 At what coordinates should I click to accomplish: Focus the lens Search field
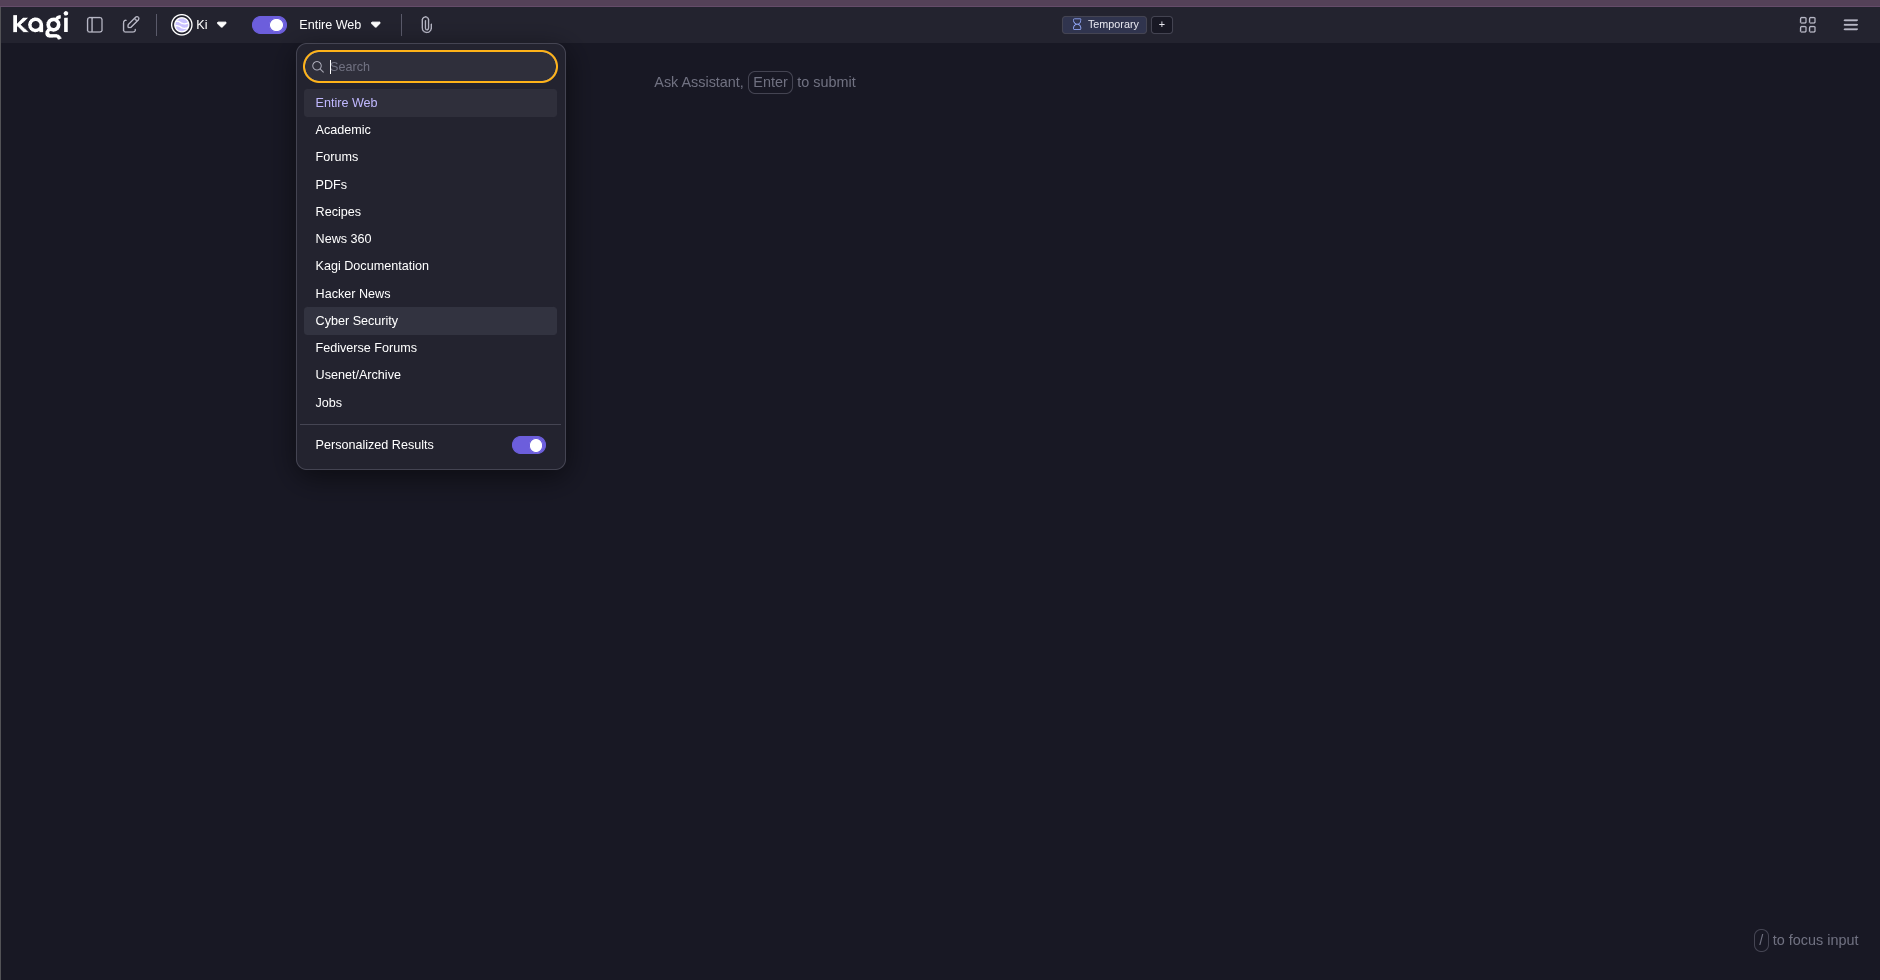[x=438, y=67]
